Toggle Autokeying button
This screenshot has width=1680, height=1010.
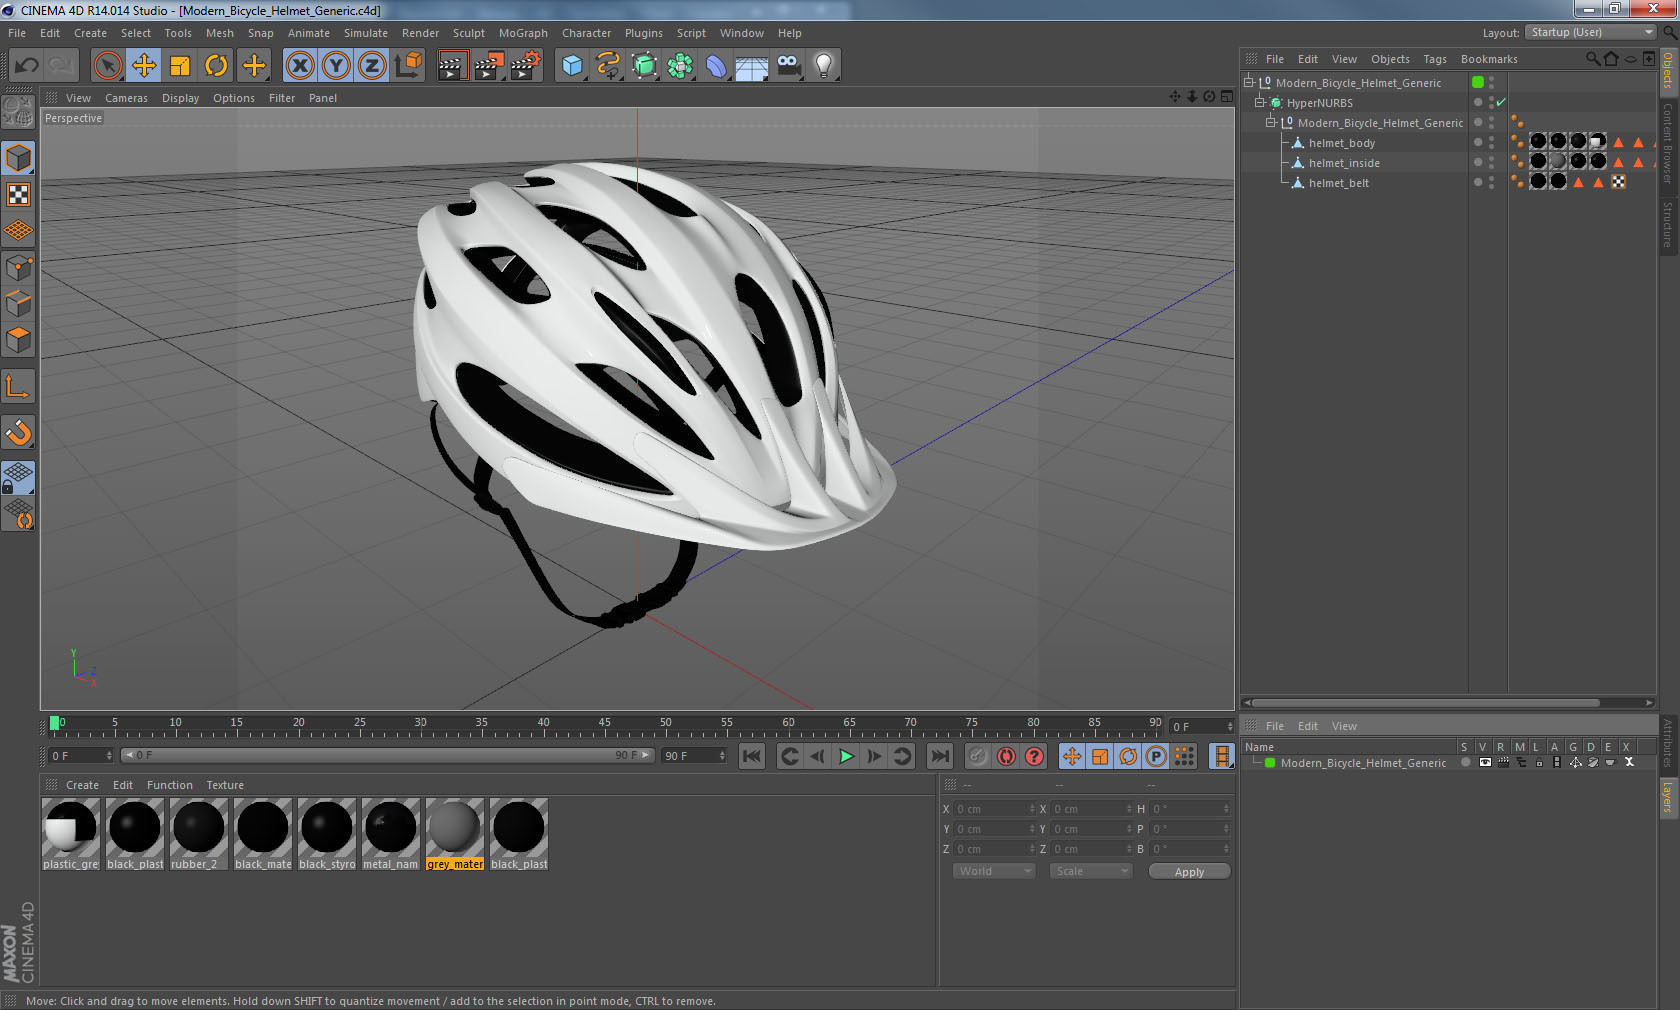pyautogui.click(x=1006, y=756)
